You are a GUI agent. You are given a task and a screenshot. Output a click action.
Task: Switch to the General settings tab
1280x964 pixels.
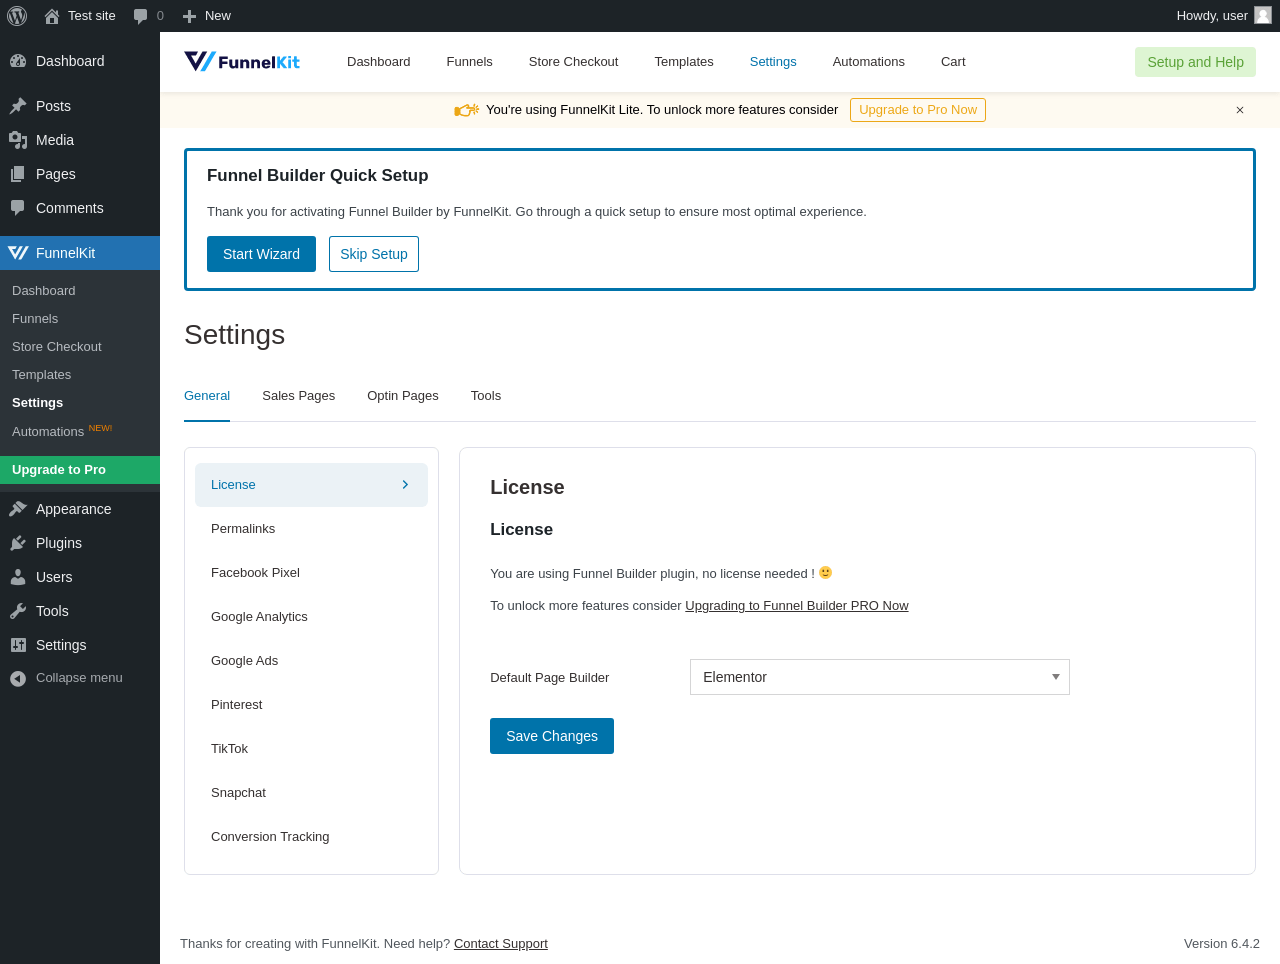(207, 396)
